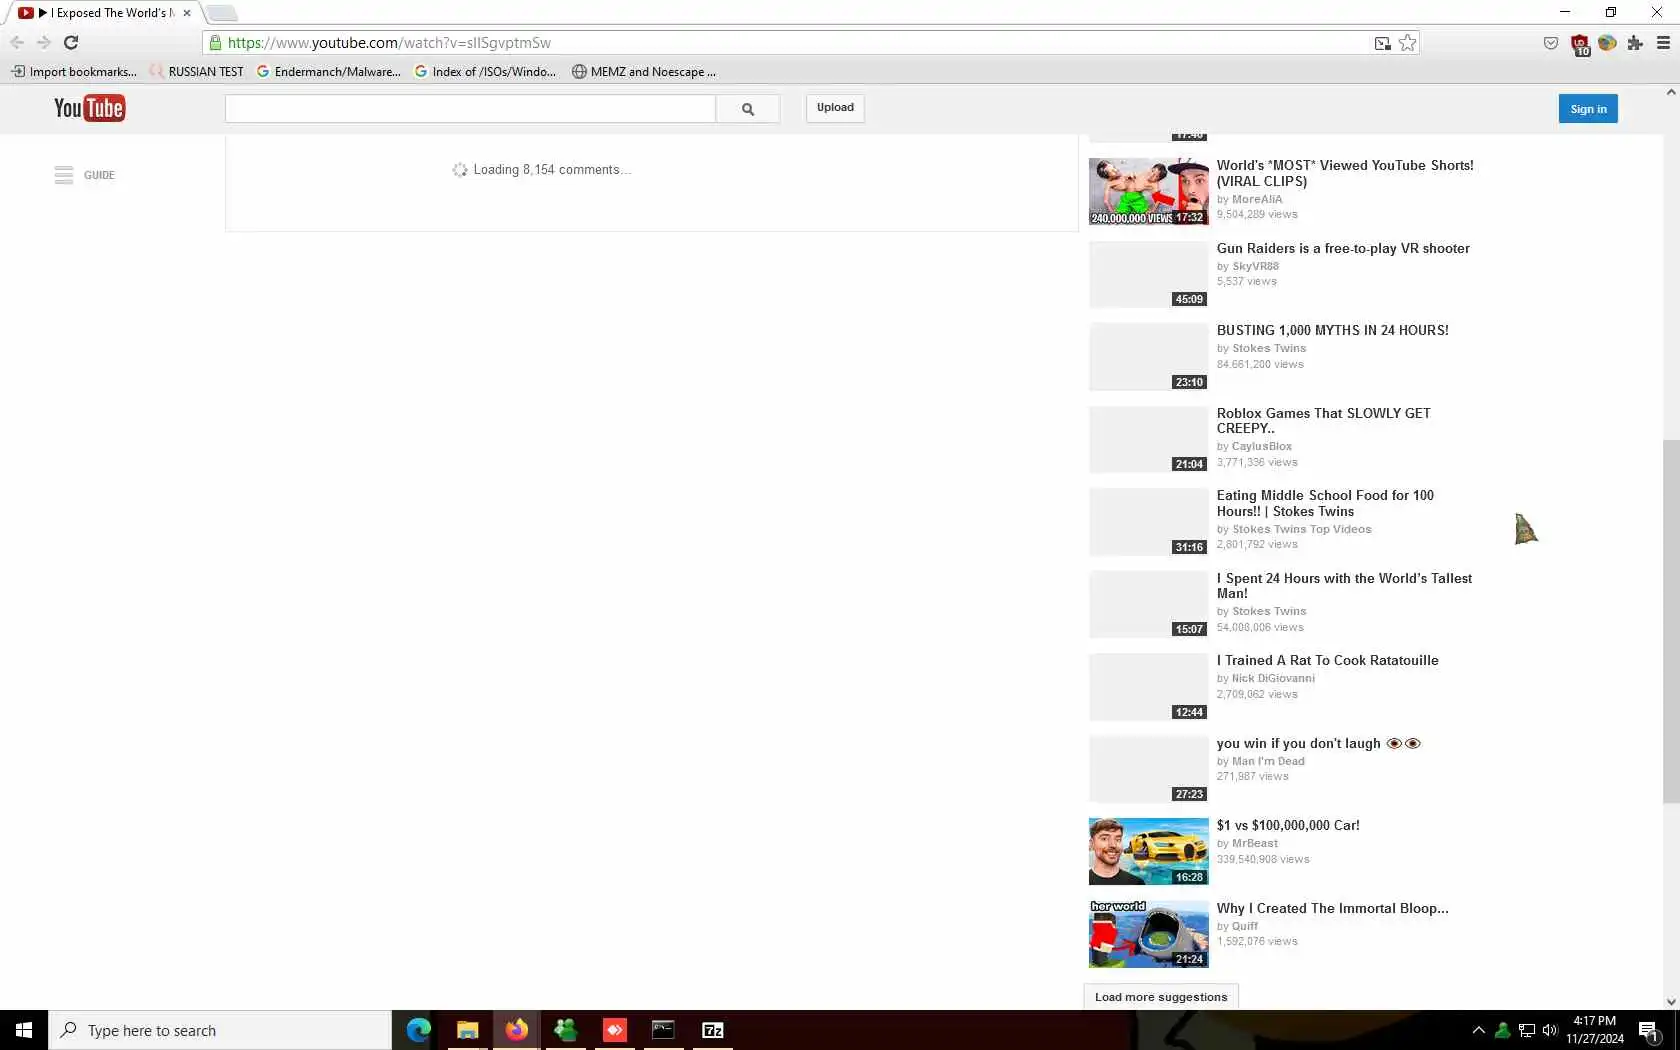Image resolution: width=1680 pixels, height=1050 pixels.
Task: Open 'Gun Raiders is a free-to-play VR shooter' video
Action: point(1343,249)
